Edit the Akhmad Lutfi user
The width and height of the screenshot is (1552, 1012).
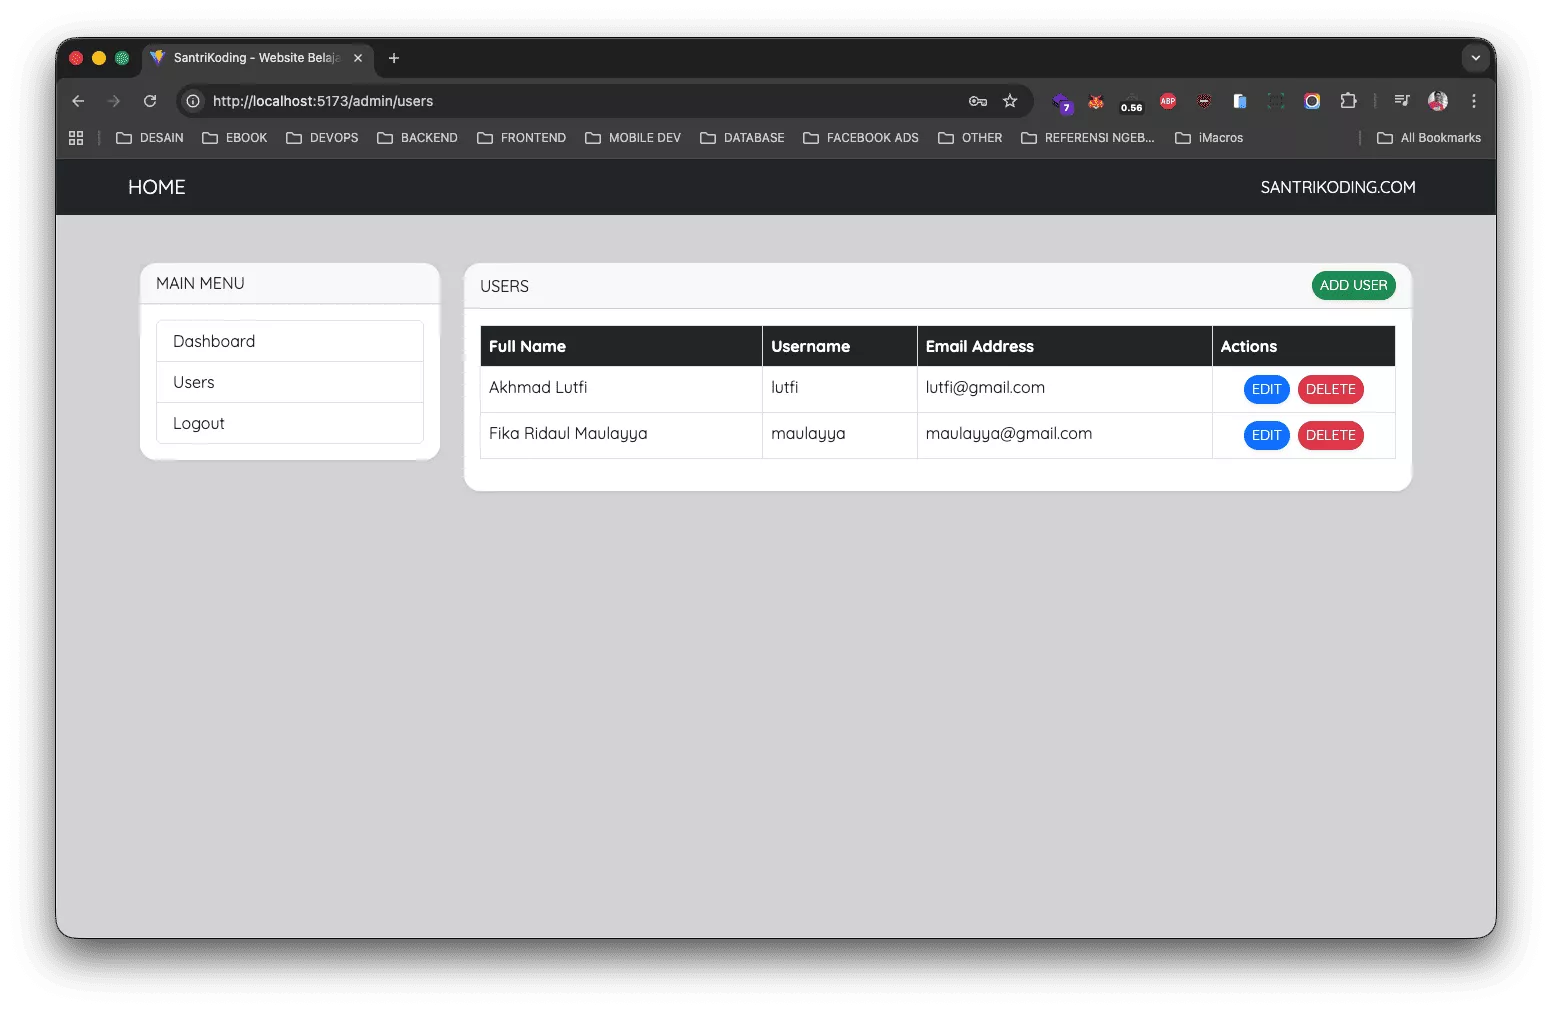[x=1266, y=389]
